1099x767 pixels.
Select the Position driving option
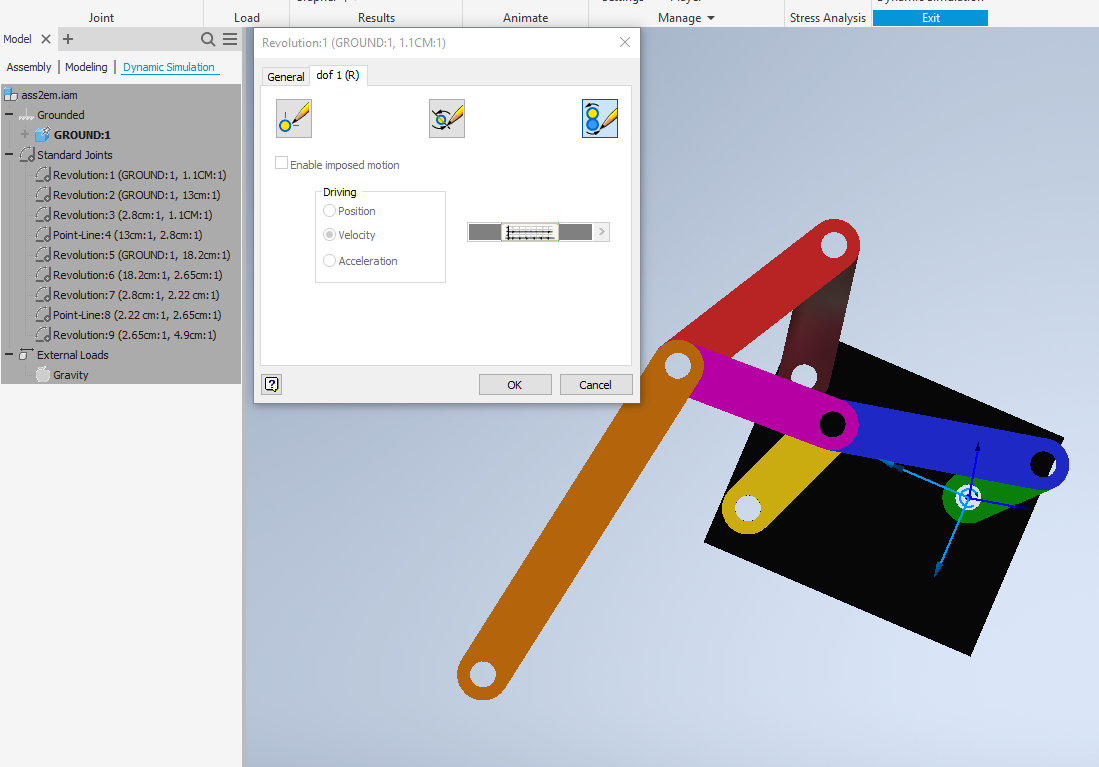pos(329,211)
